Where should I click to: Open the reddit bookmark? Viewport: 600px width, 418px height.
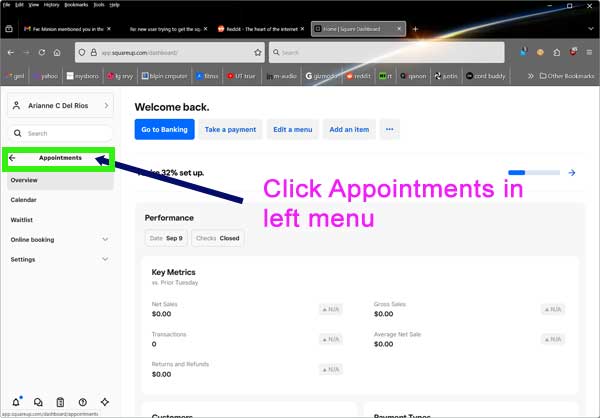point(359,76)
